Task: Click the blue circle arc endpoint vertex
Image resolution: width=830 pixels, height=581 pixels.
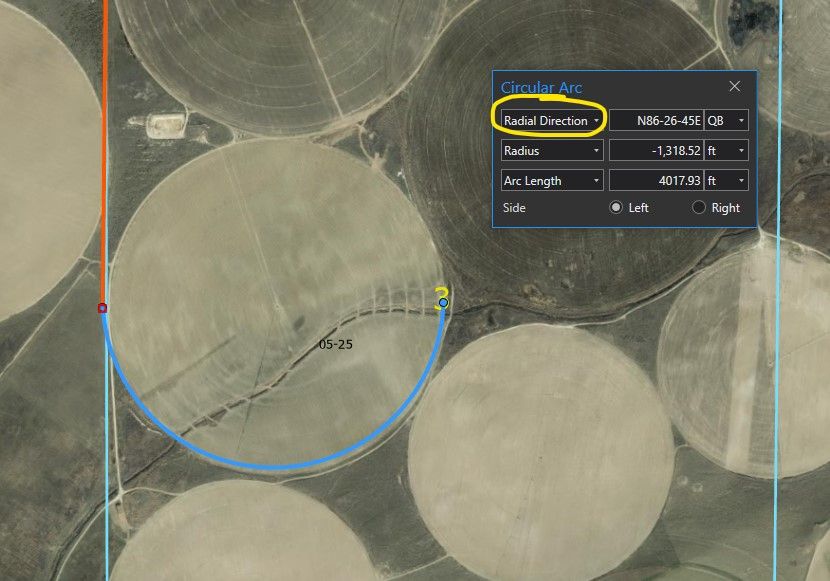Action: tap(444, 303)
